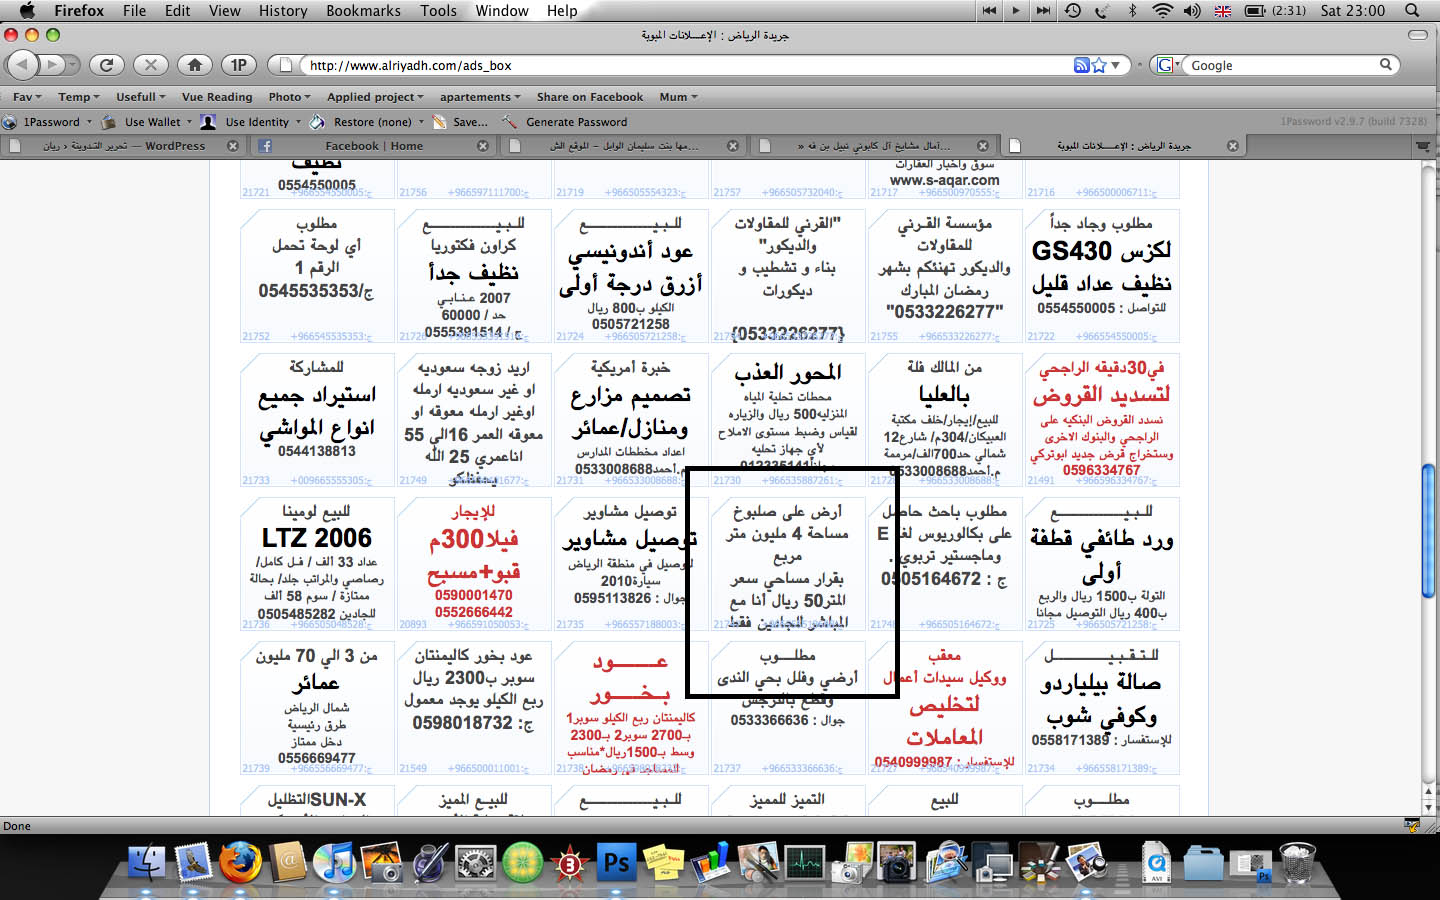The image size is (1440, 900).
Task: Click the Share on Facebook bookmark
Action: point(590,97)
